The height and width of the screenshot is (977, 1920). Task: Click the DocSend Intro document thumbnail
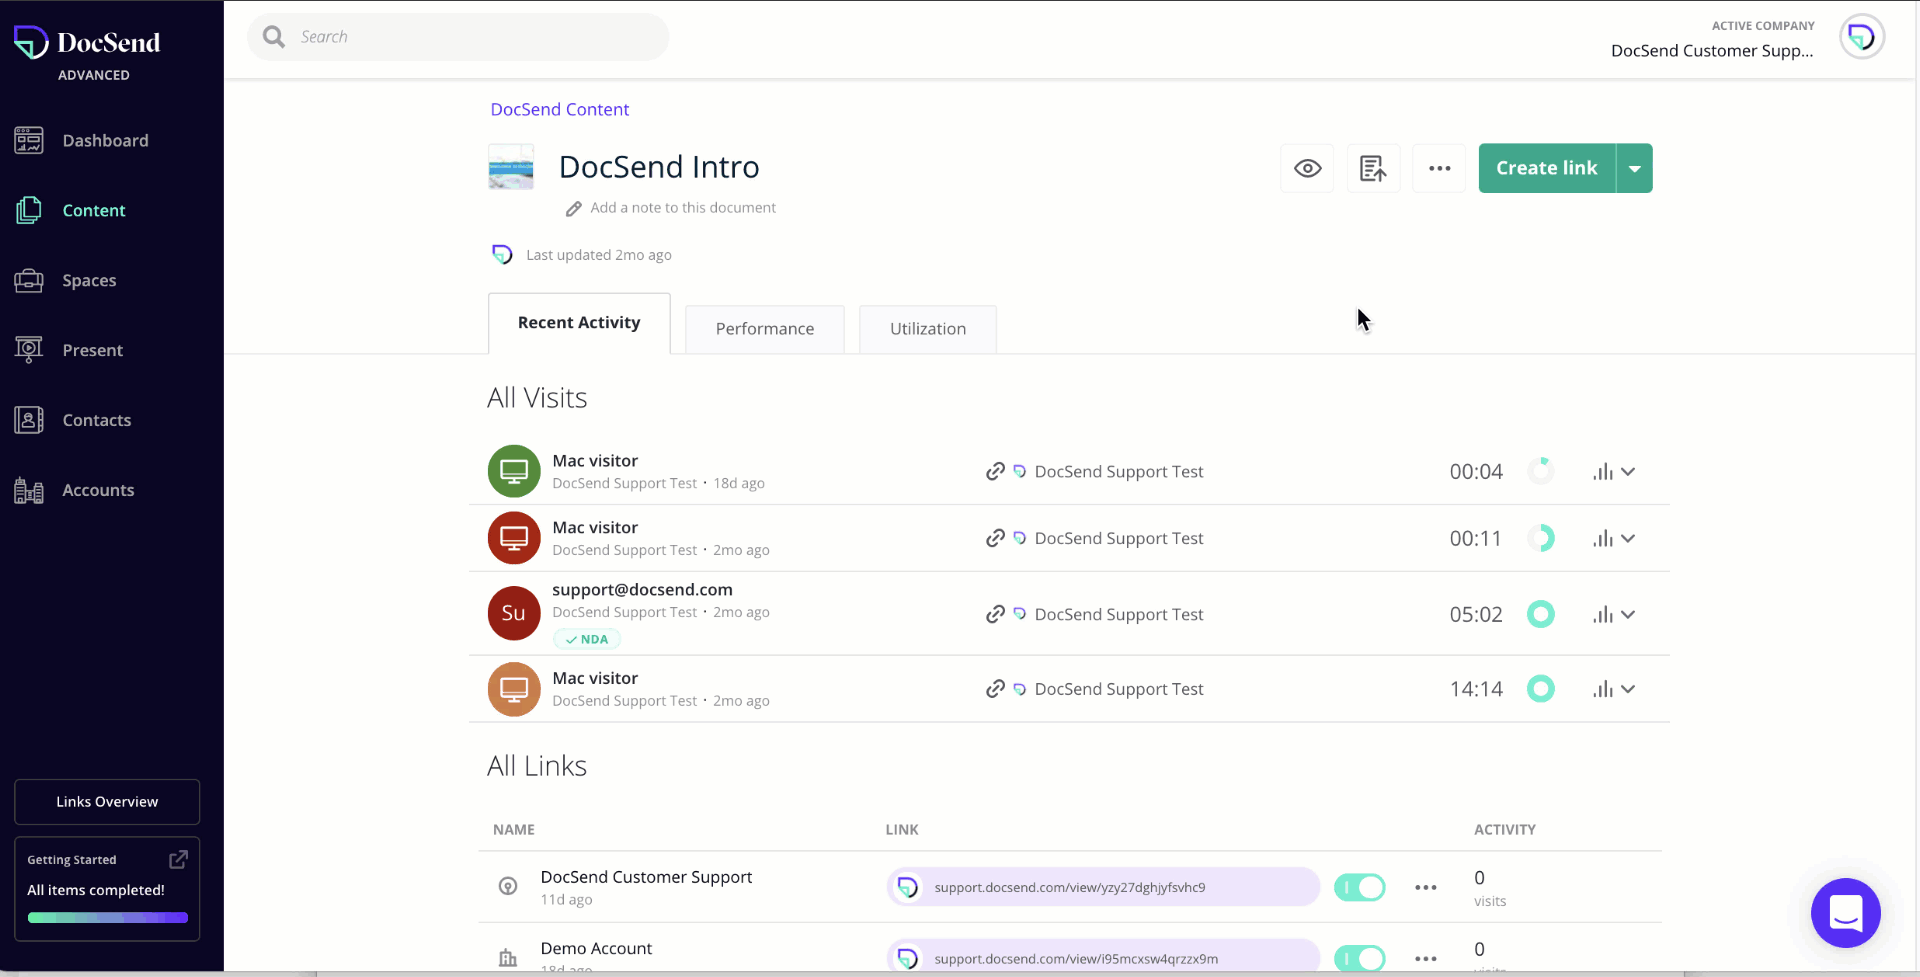tap(511, 167)
